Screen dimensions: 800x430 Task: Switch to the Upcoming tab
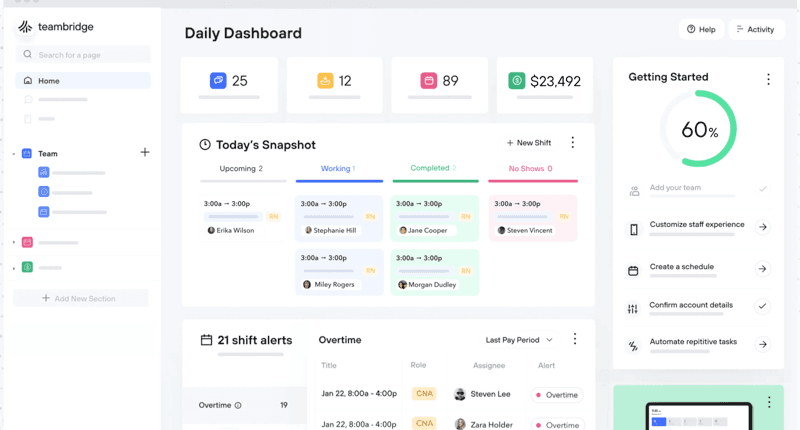click(241, 169)
